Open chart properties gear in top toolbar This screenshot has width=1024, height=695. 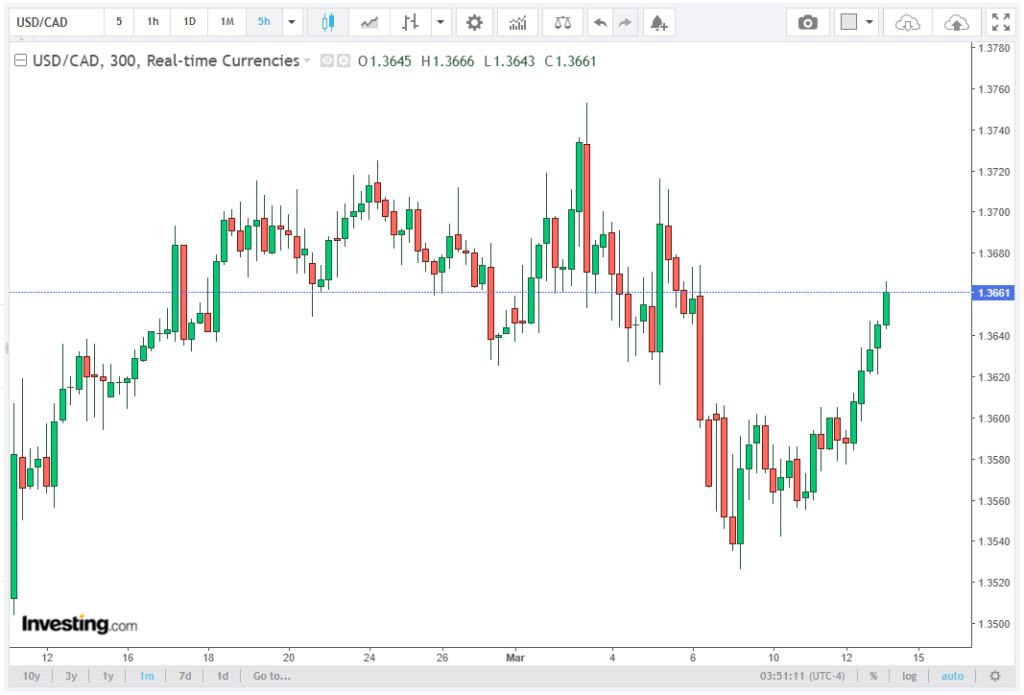pyautogui.click(x=474, y=22)
